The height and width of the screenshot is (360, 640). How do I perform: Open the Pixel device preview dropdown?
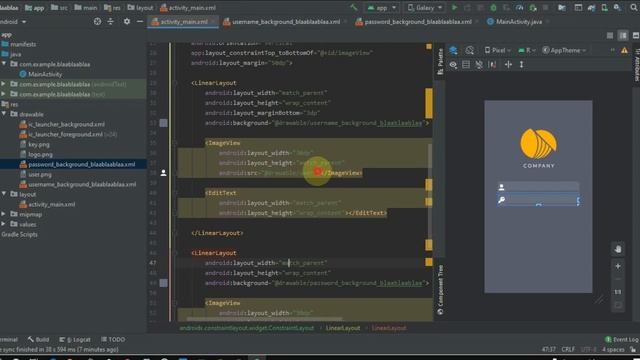498,50
